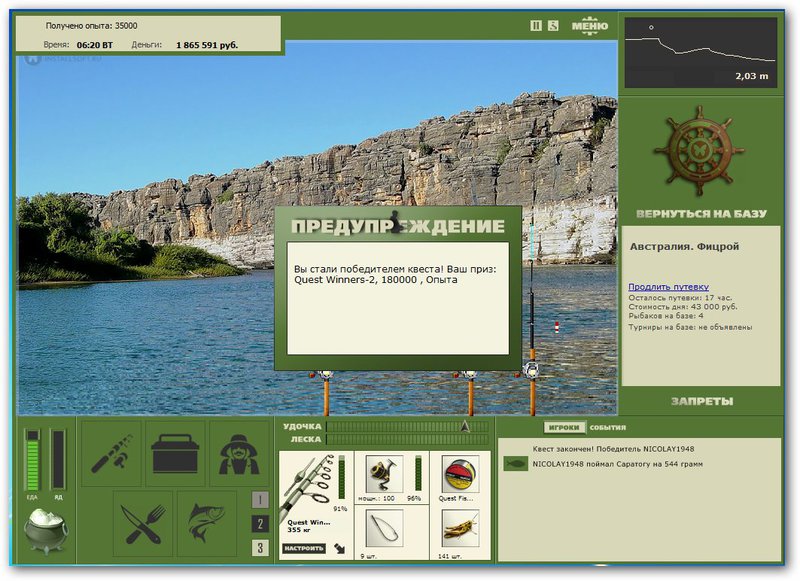Click the УДОЧКА tension bar
The height and width of the screenshot is (581, 800).
pos(408,426)
